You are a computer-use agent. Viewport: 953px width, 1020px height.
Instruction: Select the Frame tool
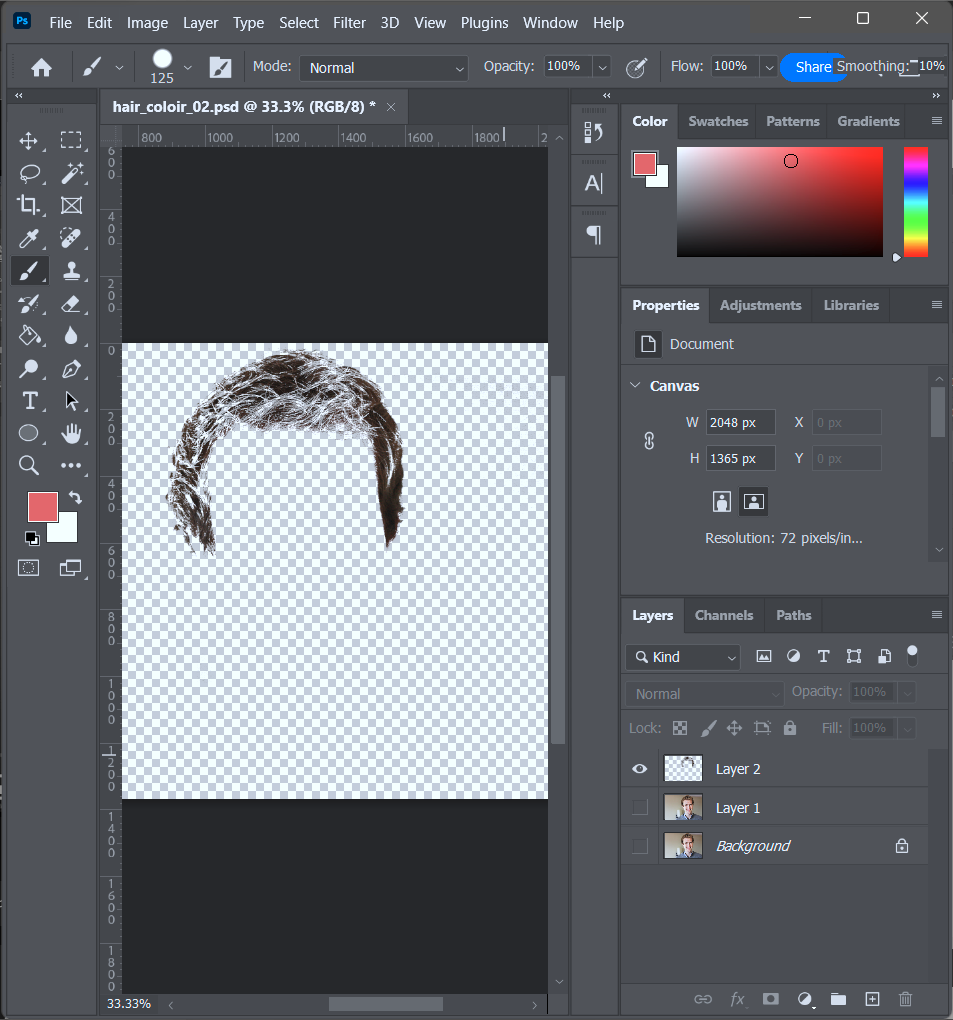point(71,206)
